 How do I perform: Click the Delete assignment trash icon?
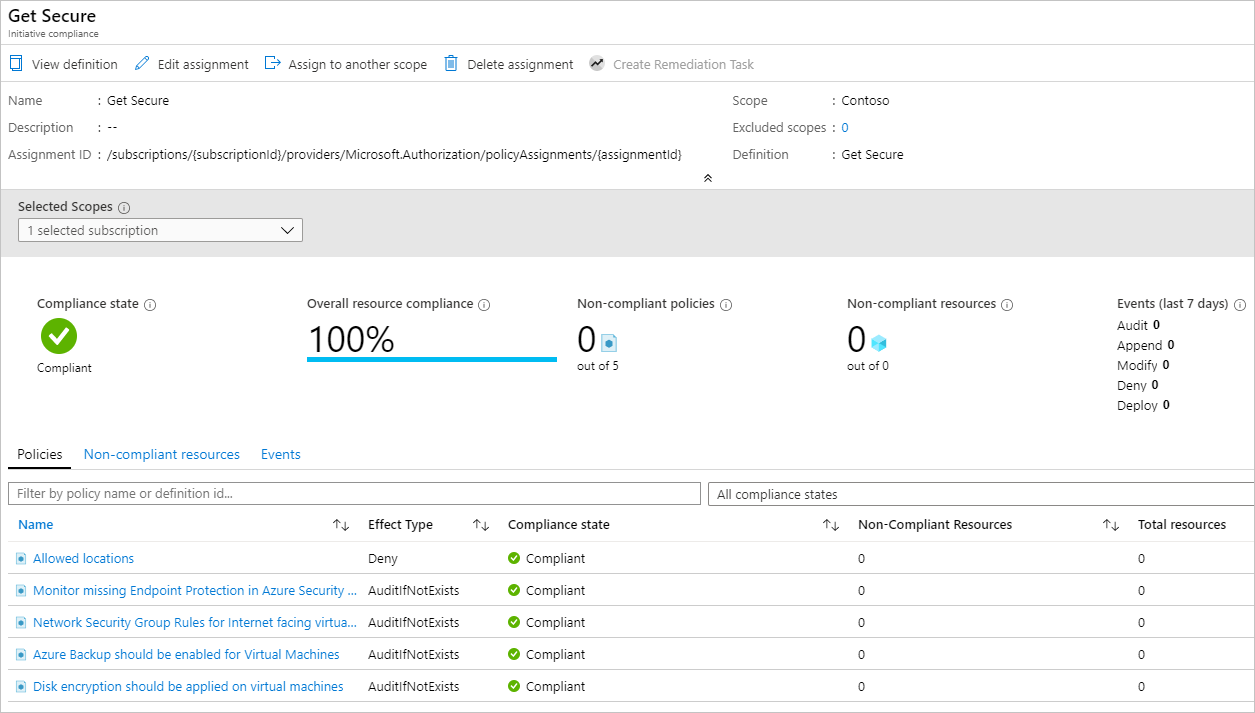(x=450, y=63)
